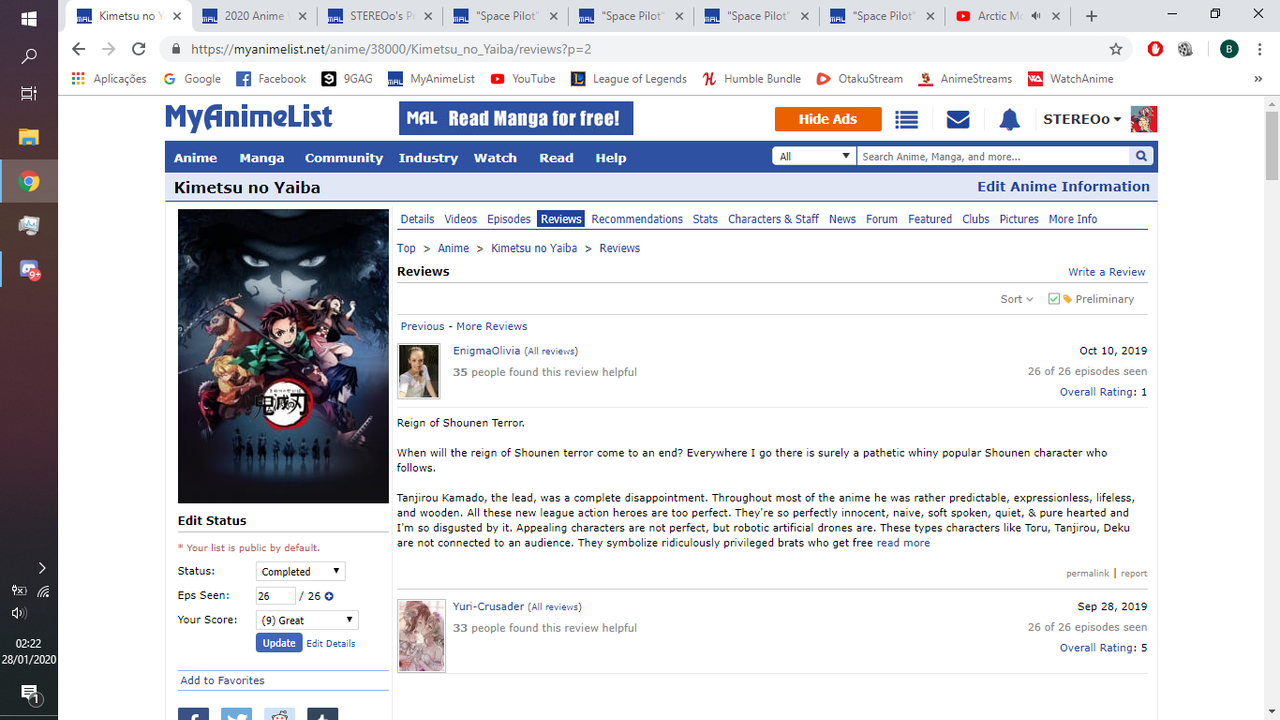
Task: Toggle the Preliminary reviews checkbox
Action: click(1054, 299)
